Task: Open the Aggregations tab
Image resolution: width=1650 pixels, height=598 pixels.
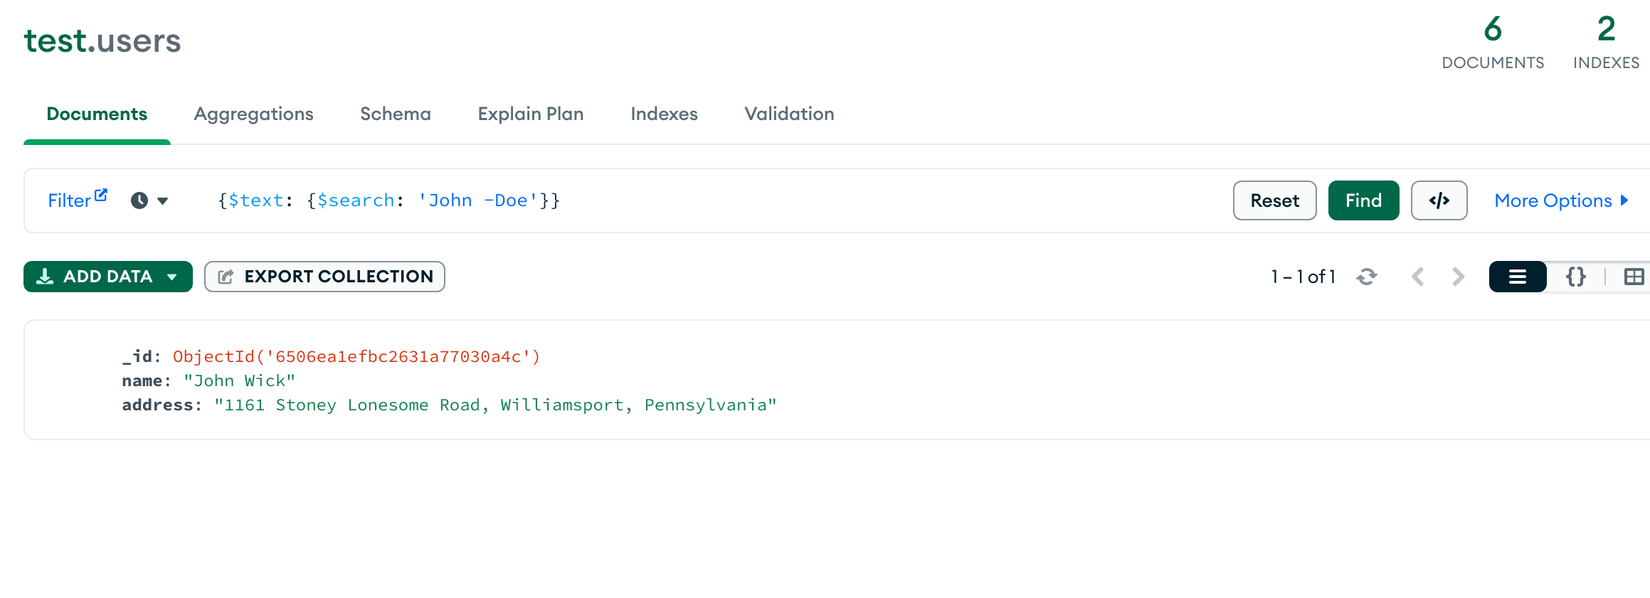Action: tap(253, 114)
